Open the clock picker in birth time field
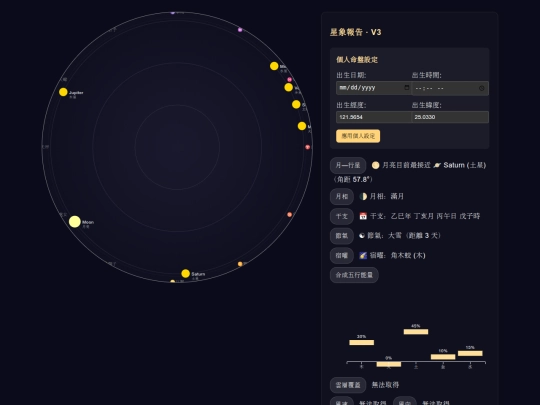 point(481,88)
